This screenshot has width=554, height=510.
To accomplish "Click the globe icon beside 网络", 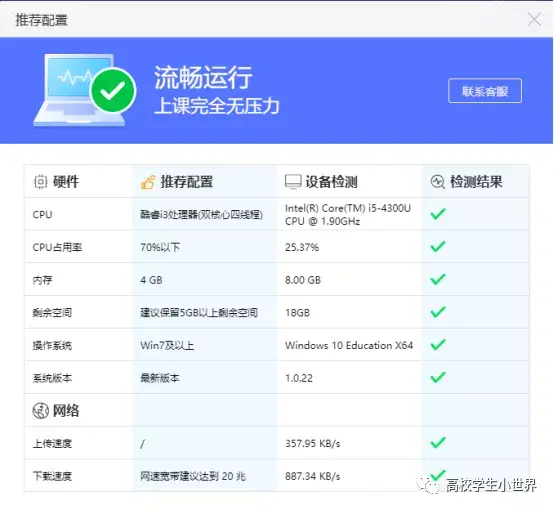I will click(41, 411).
